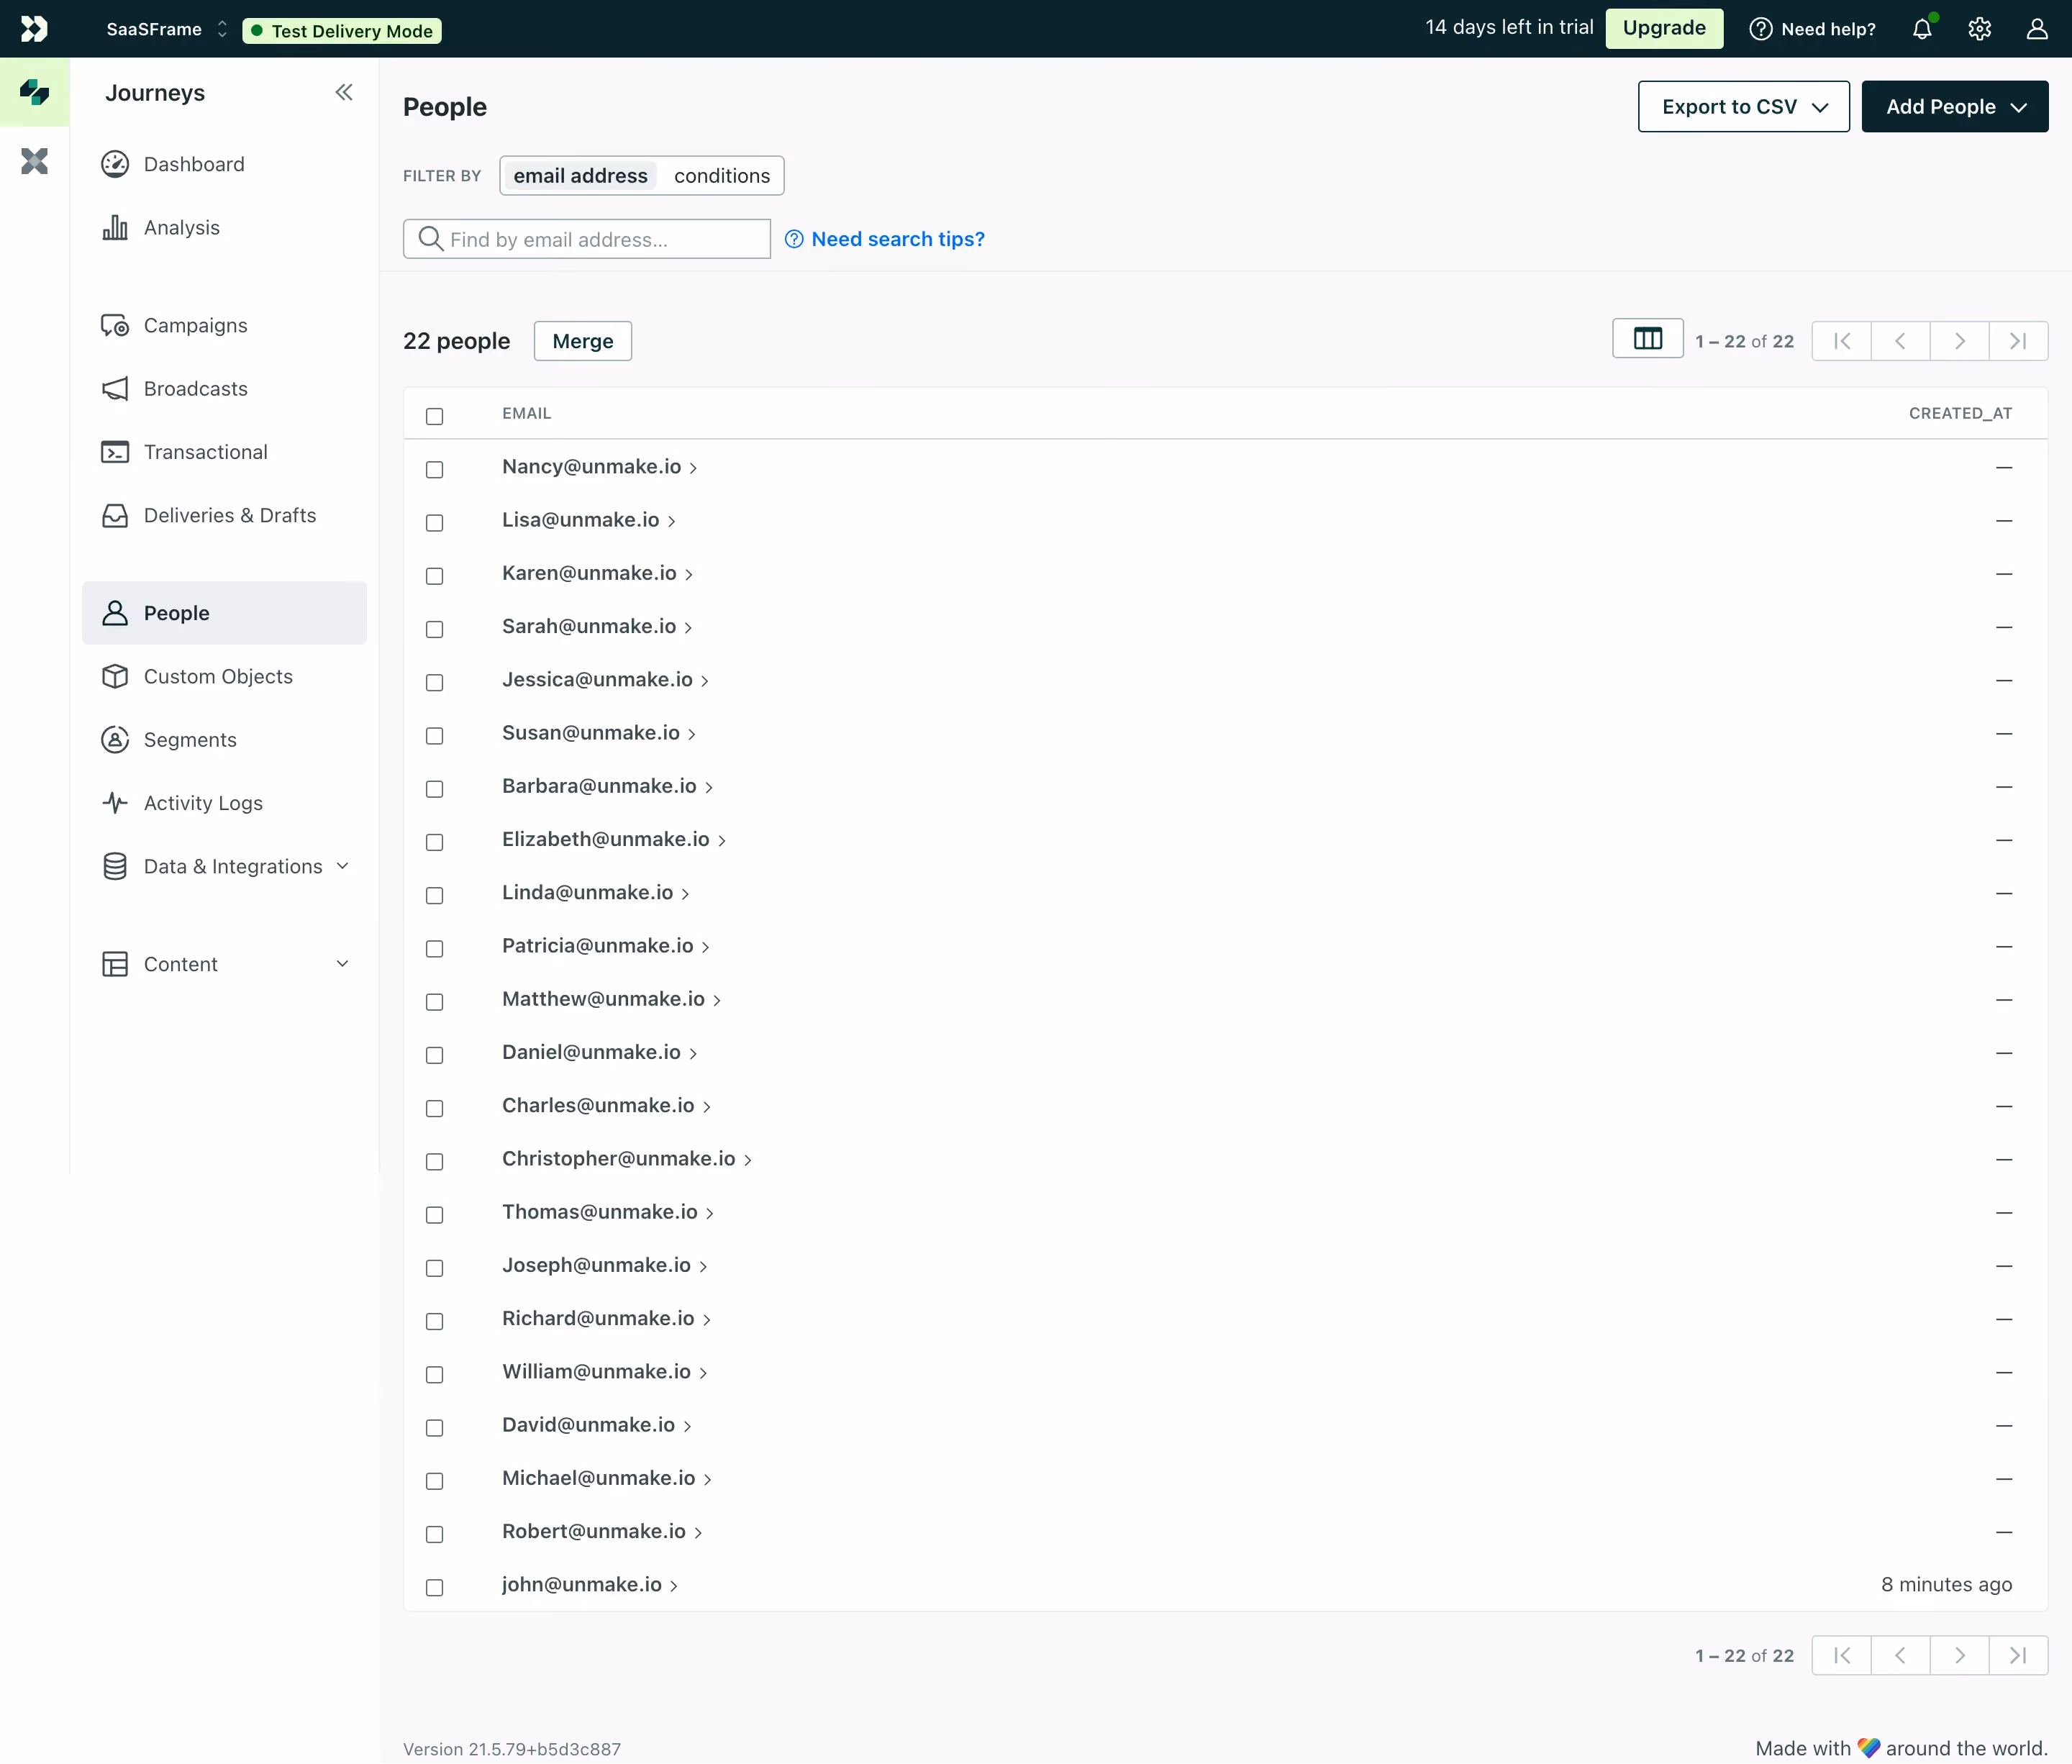Toggle the select-all checkbox in table header
The width and height of the screenshot is (2072, 1764).
pos(434,416)
